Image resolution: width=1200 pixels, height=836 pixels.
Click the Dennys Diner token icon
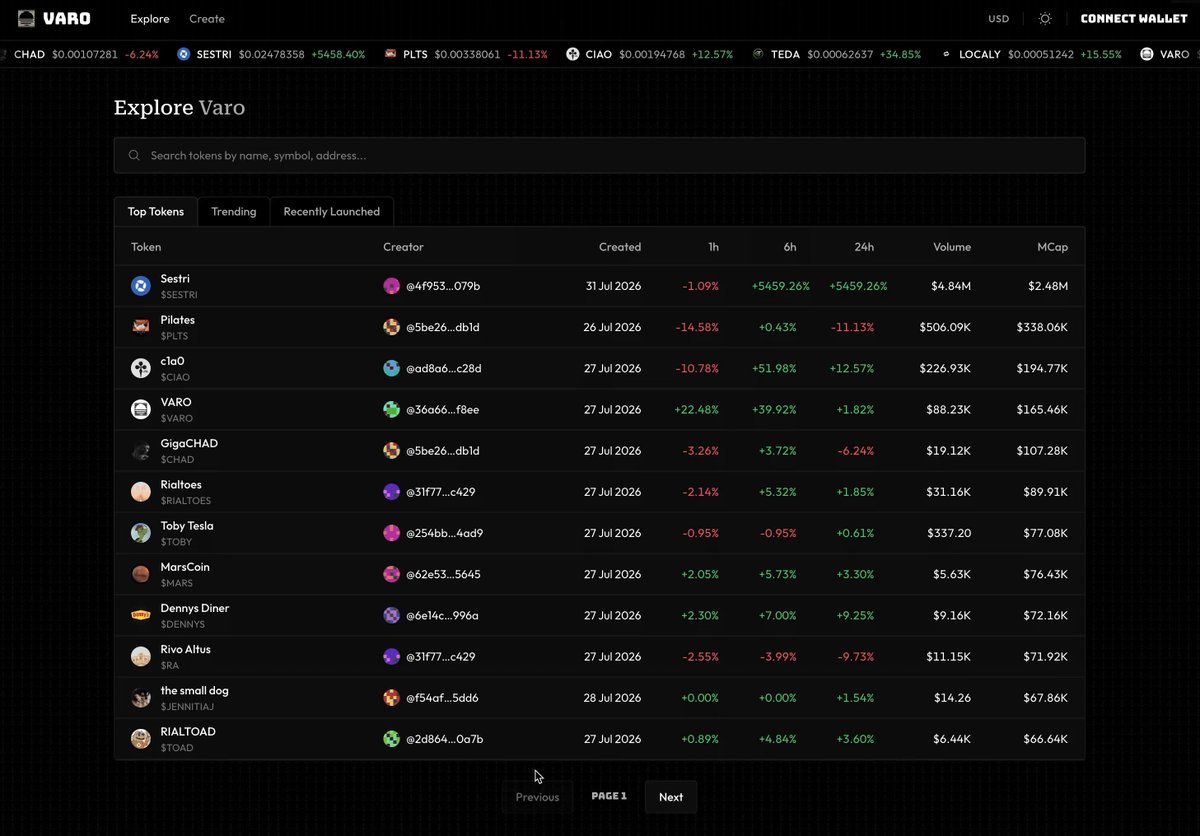pyautogui.click(x=141, y=615)
